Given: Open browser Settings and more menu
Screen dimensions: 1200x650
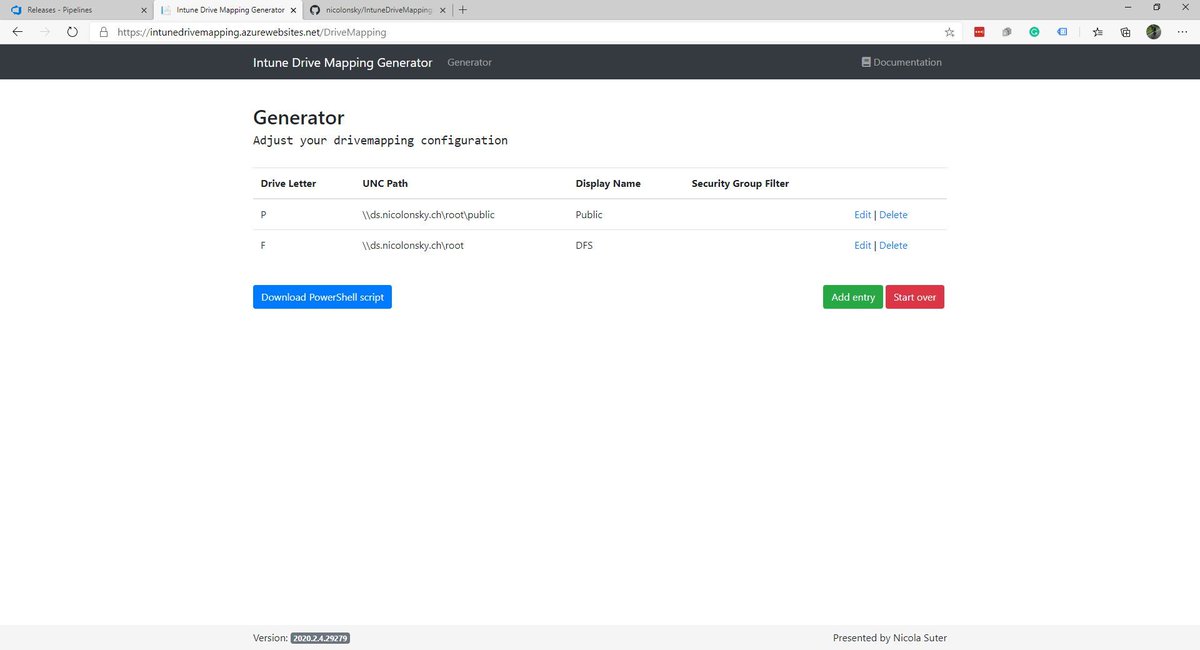Looking at the screenshot, I should coord(1182,32).
